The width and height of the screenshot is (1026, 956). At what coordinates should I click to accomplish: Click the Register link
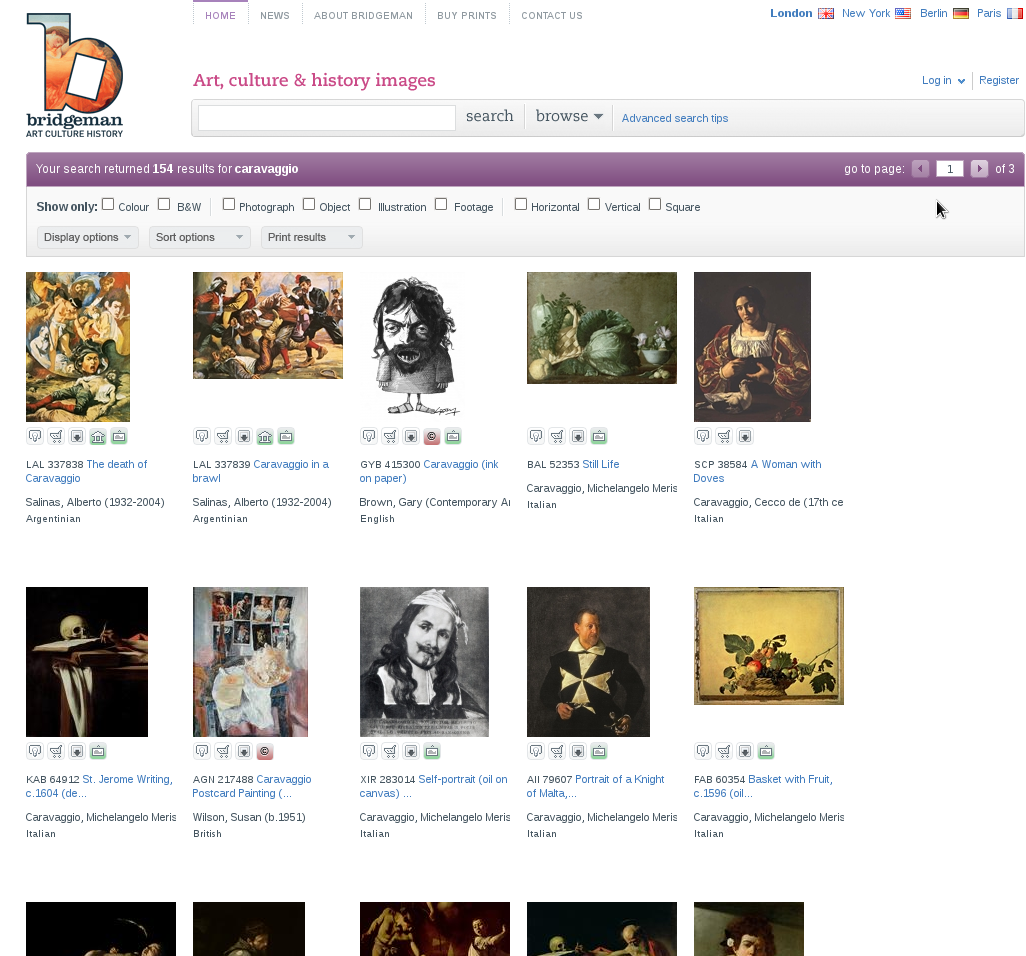click(999, 80)
